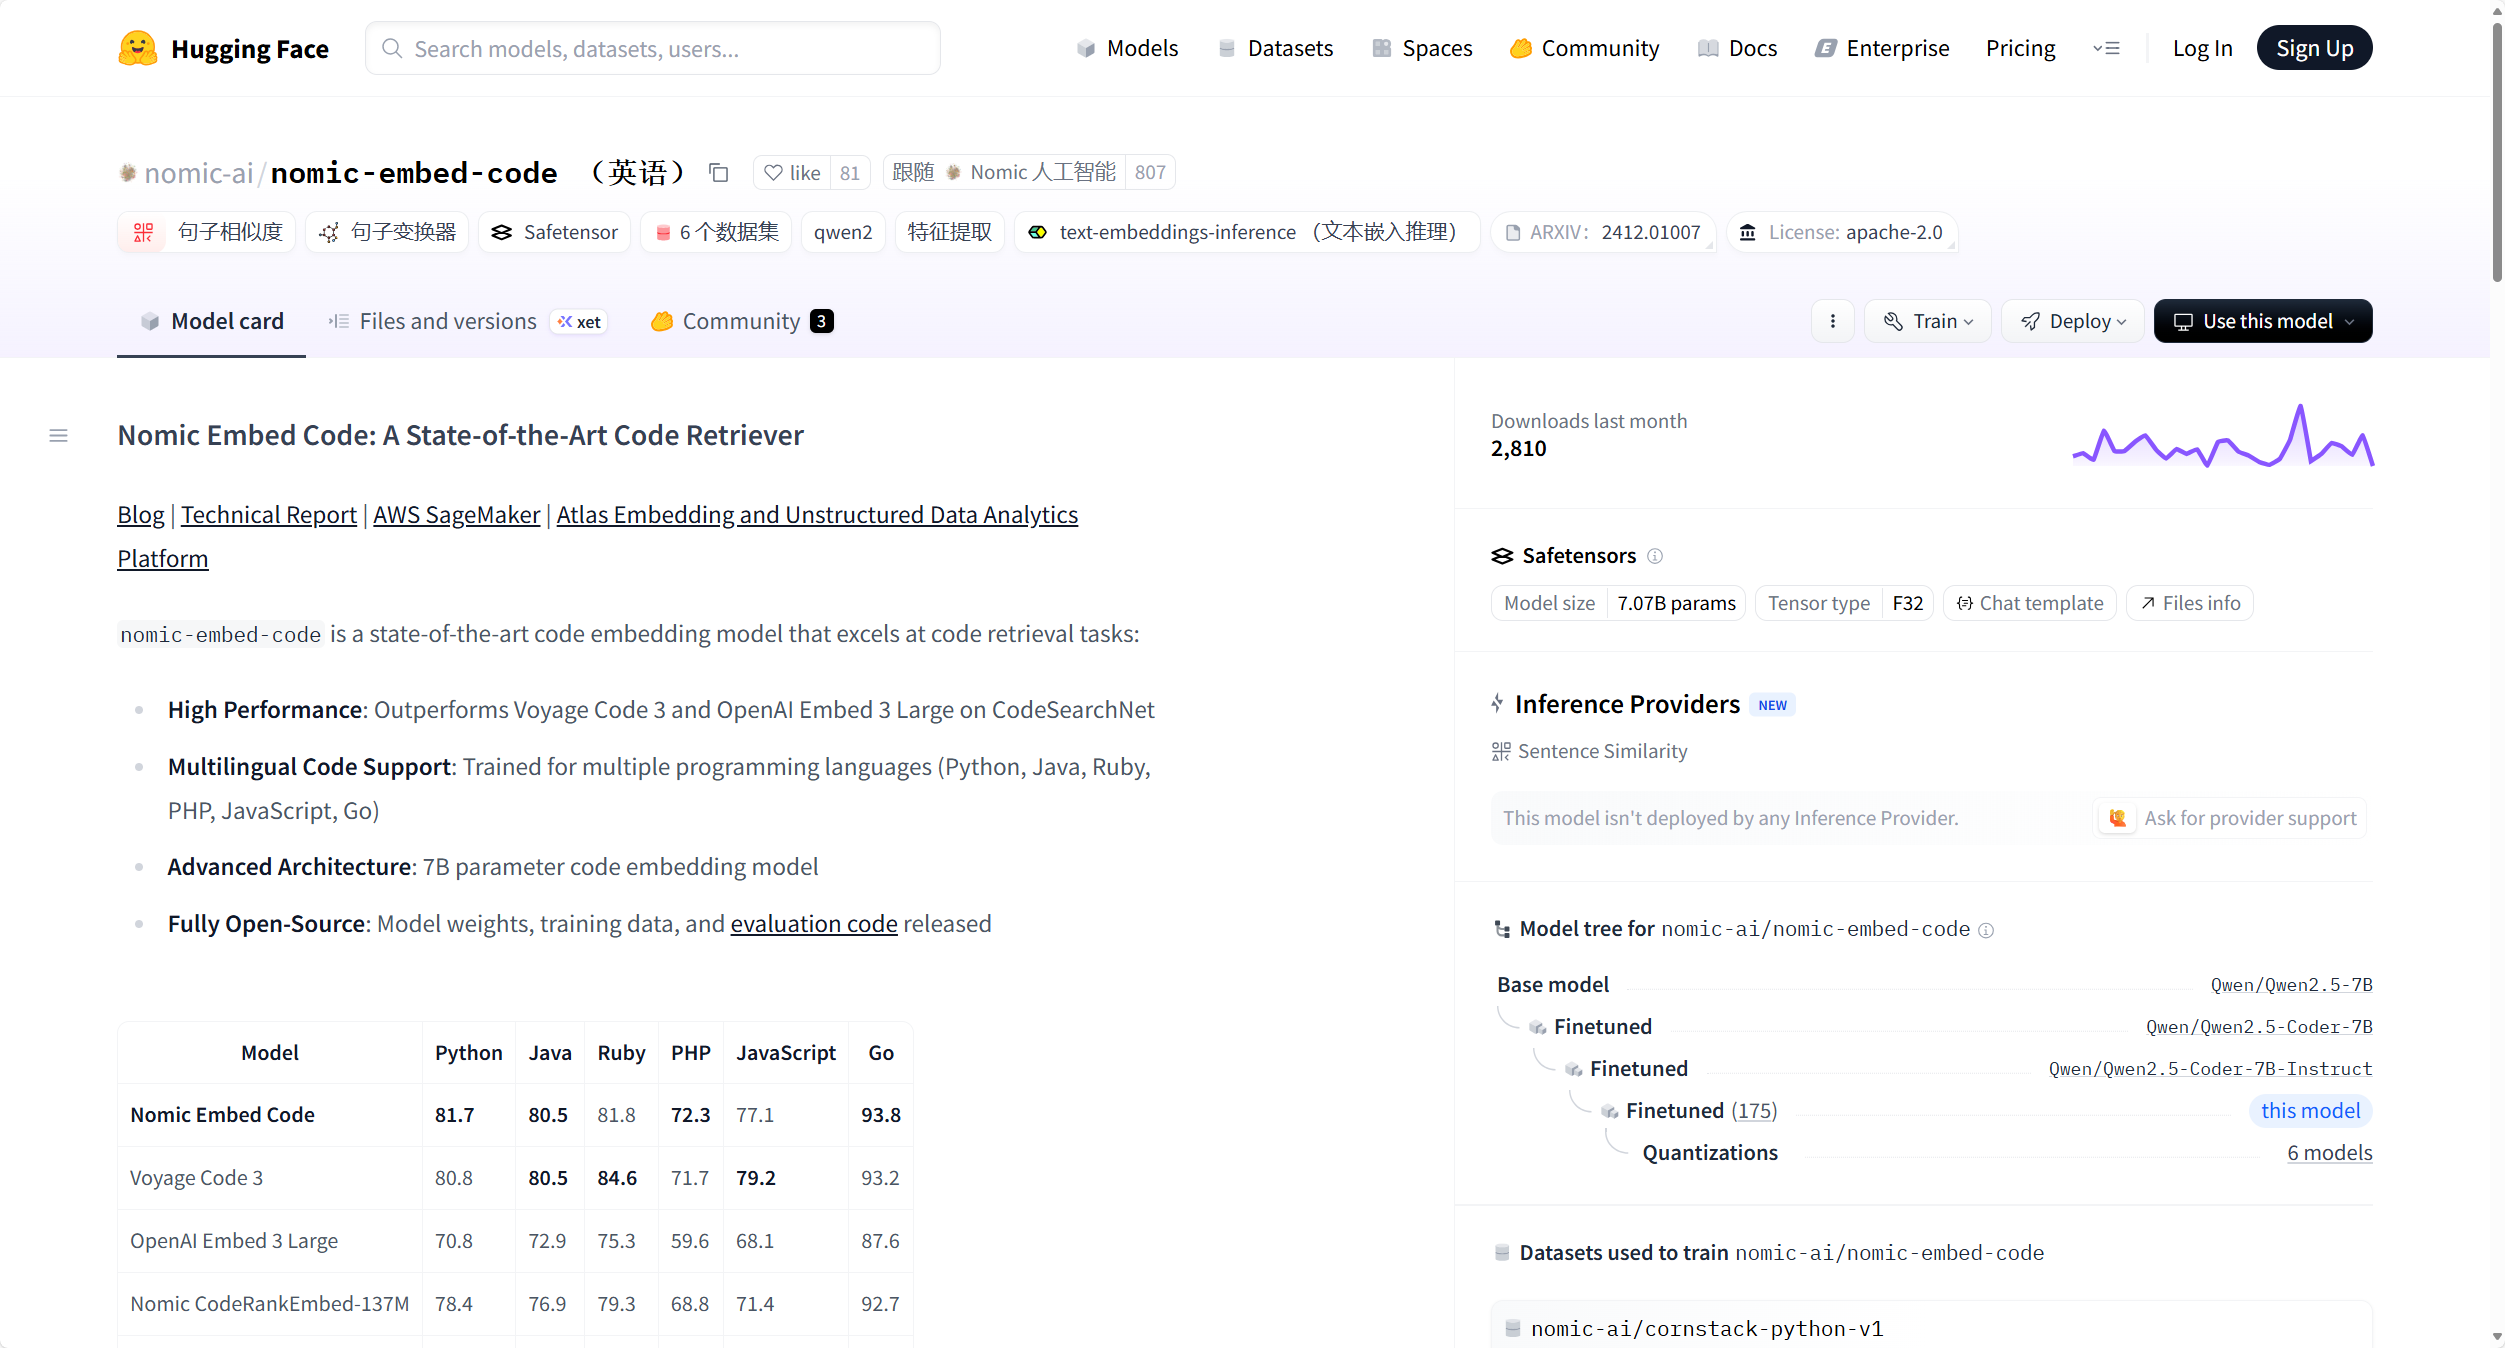Open the Technical Report link
The width and height of the screenshot is (2505, 1348).
tap(269, 515)
